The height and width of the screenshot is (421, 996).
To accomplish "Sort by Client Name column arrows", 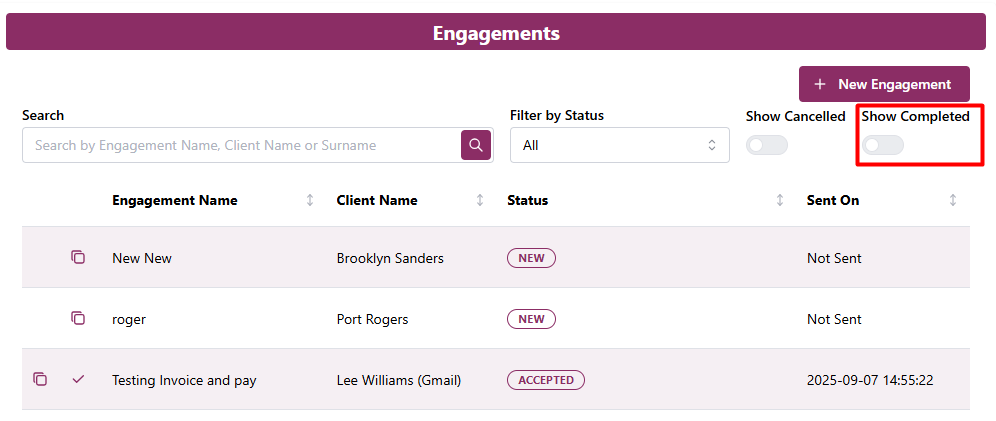I will pos(480,200).
